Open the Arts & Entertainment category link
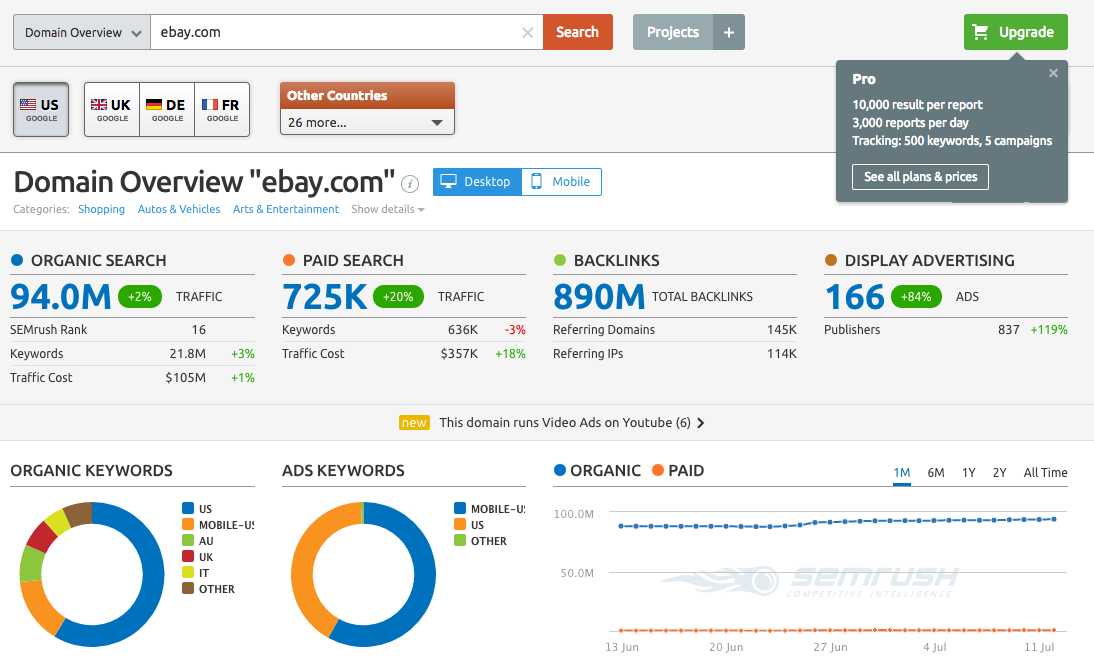This screenshot has width=1094, height=671. [x=285, y=209]
